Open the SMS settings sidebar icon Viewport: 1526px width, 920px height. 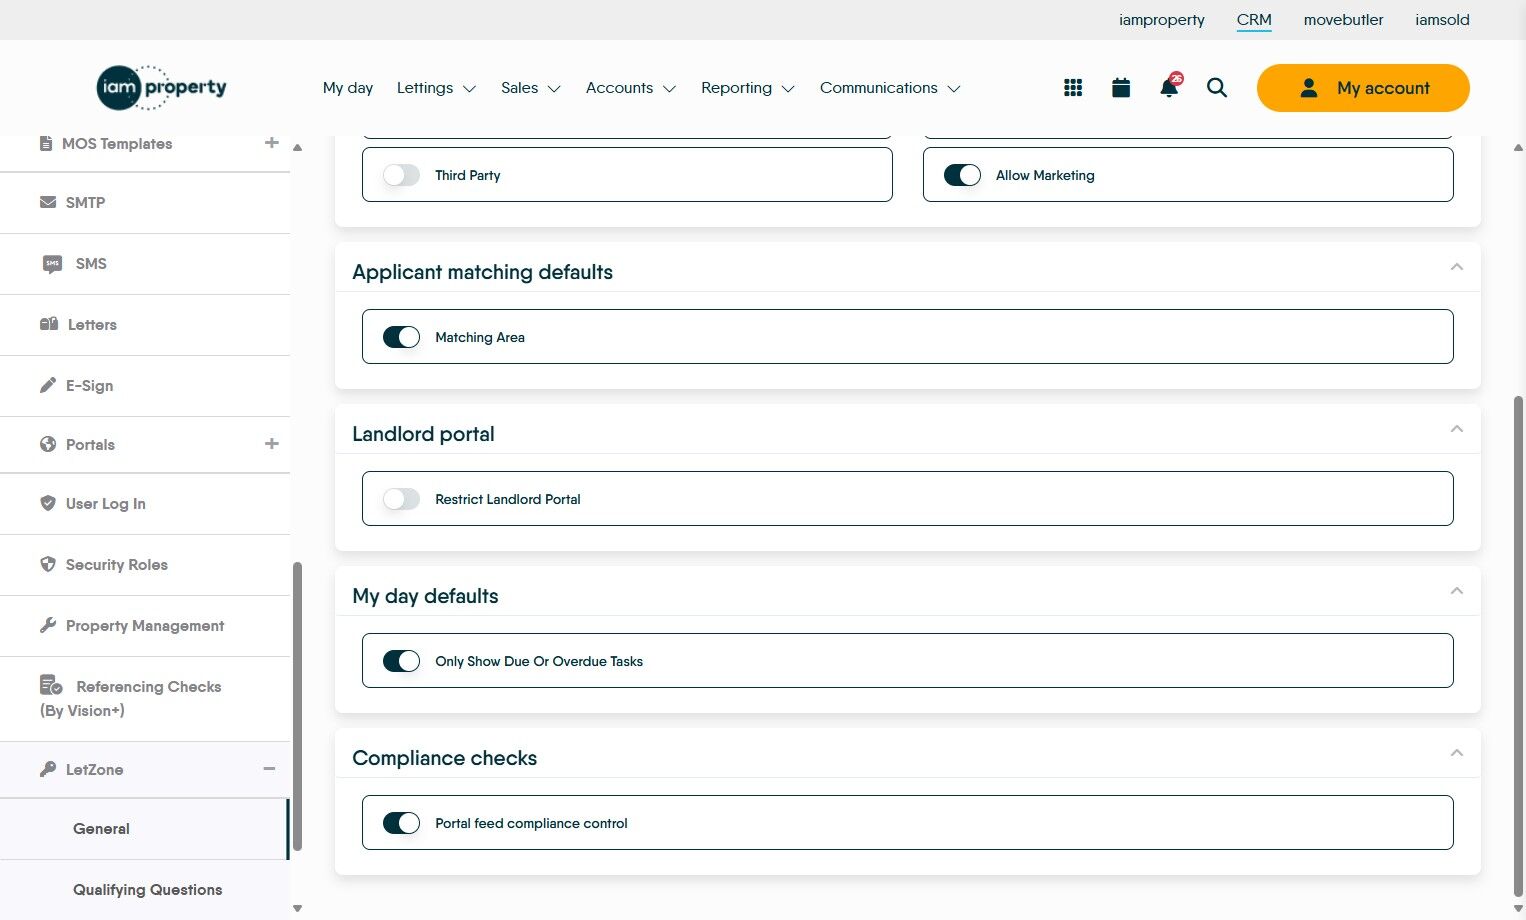51,263
